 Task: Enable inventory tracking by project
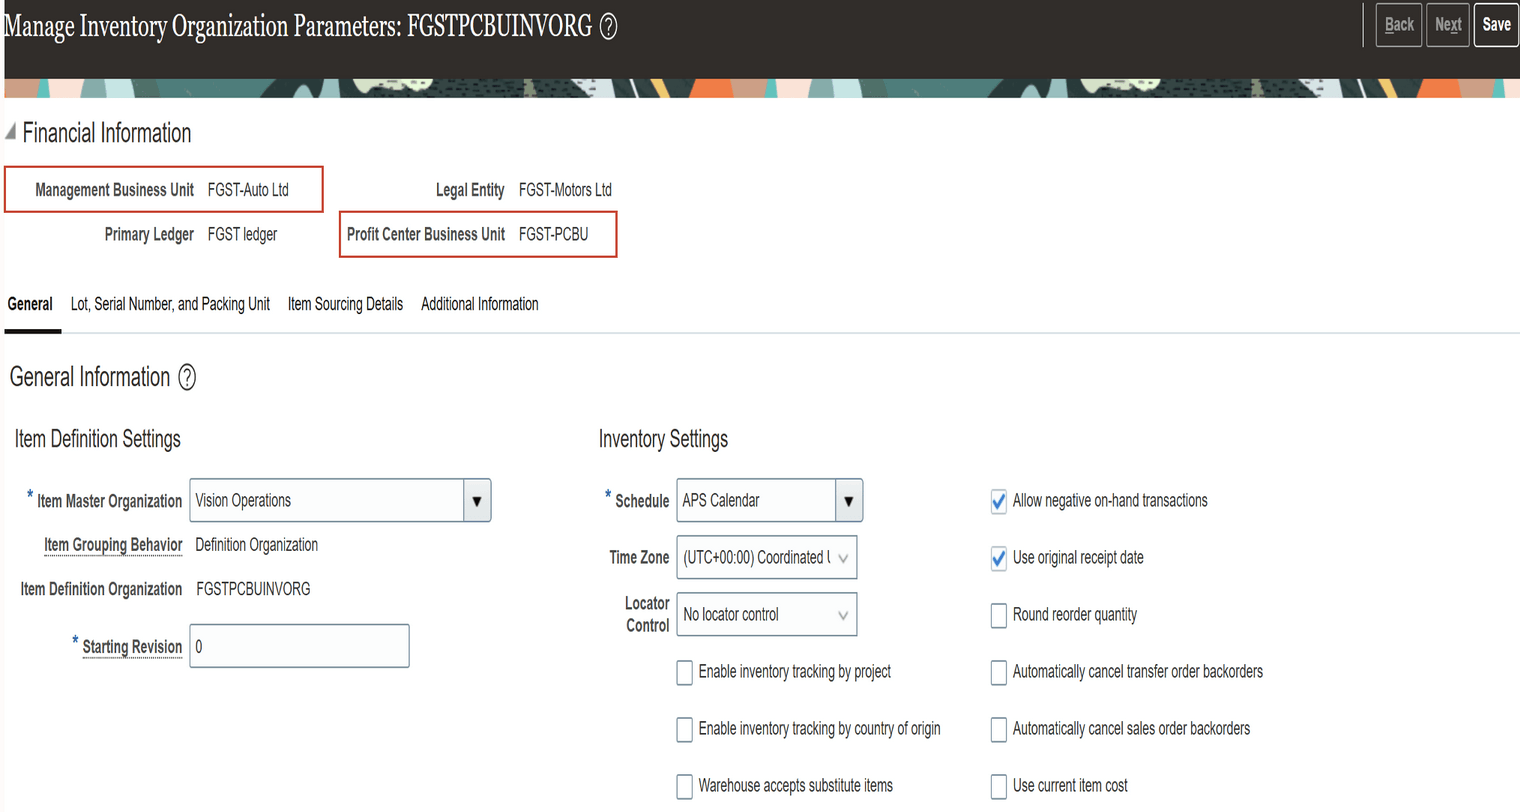pyautogui.click(x=685, y=673)
